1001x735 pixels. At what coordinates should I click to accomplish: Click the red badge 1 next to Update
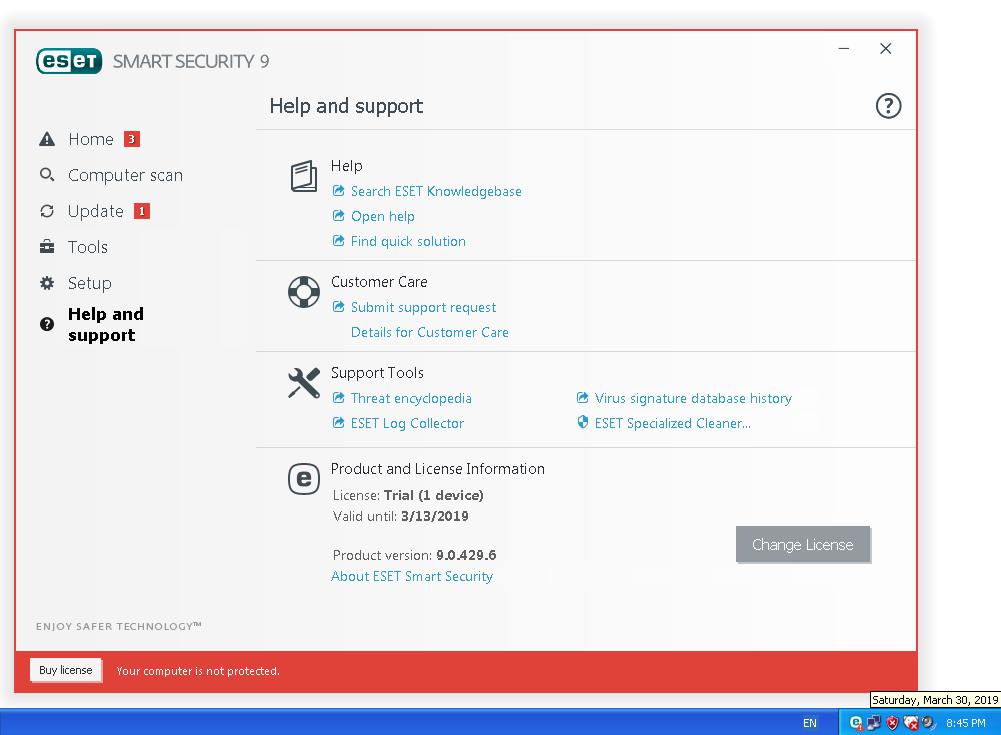(142, 211)
